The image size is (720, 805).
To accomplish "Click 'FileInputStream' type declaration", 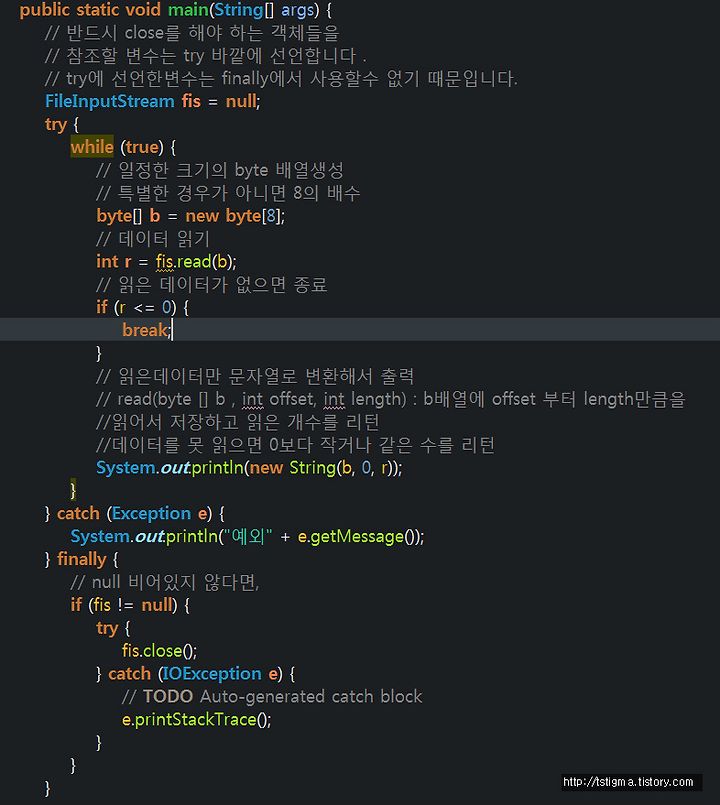I will (x=110, y=101).
